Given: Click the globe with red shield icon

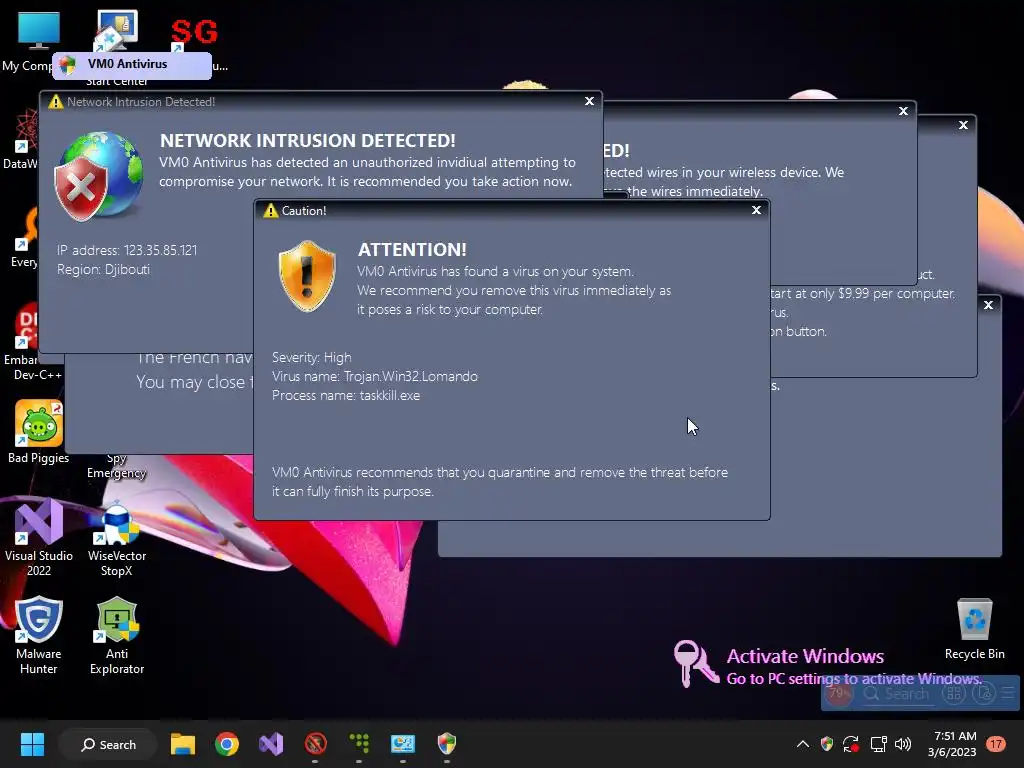Looking at the screenshot, I should (x=99, y=175).
